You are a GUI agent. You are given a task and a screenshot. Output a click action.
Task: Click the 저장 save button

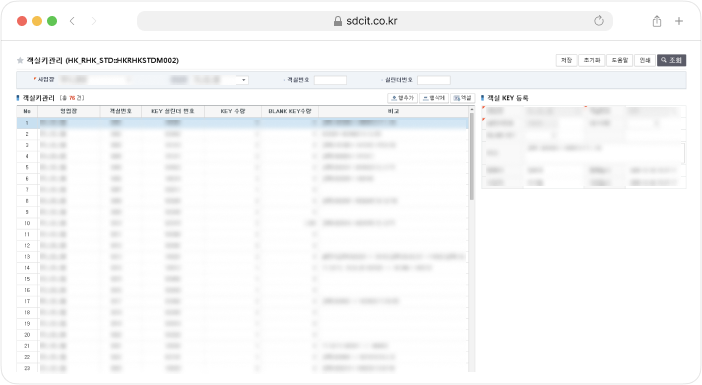coord(566,60)
